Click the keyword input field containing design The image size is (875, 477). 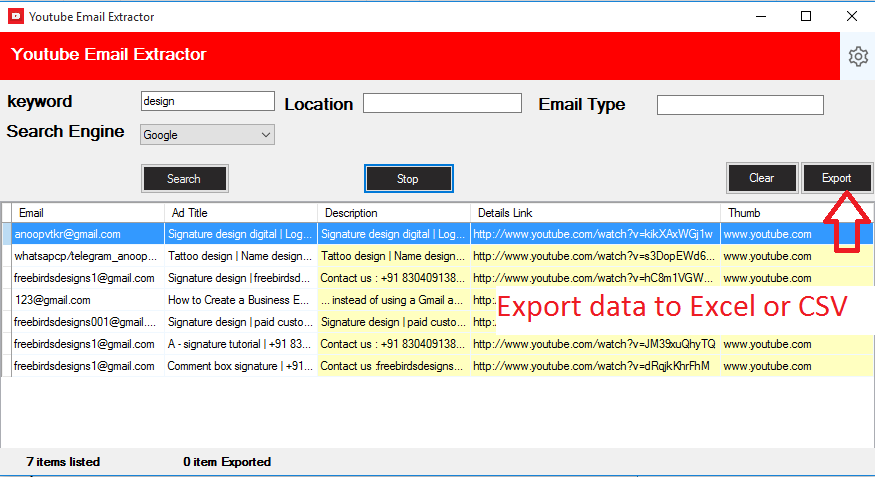[207, 101]
